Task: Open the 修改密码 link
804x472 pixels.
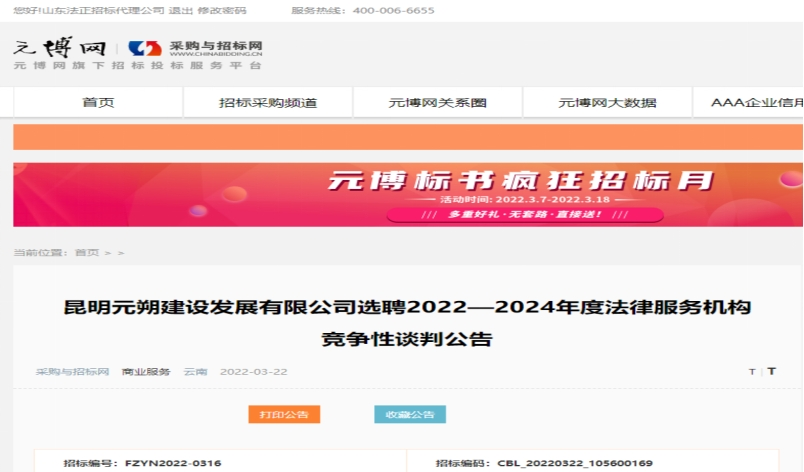Action: 224,10
